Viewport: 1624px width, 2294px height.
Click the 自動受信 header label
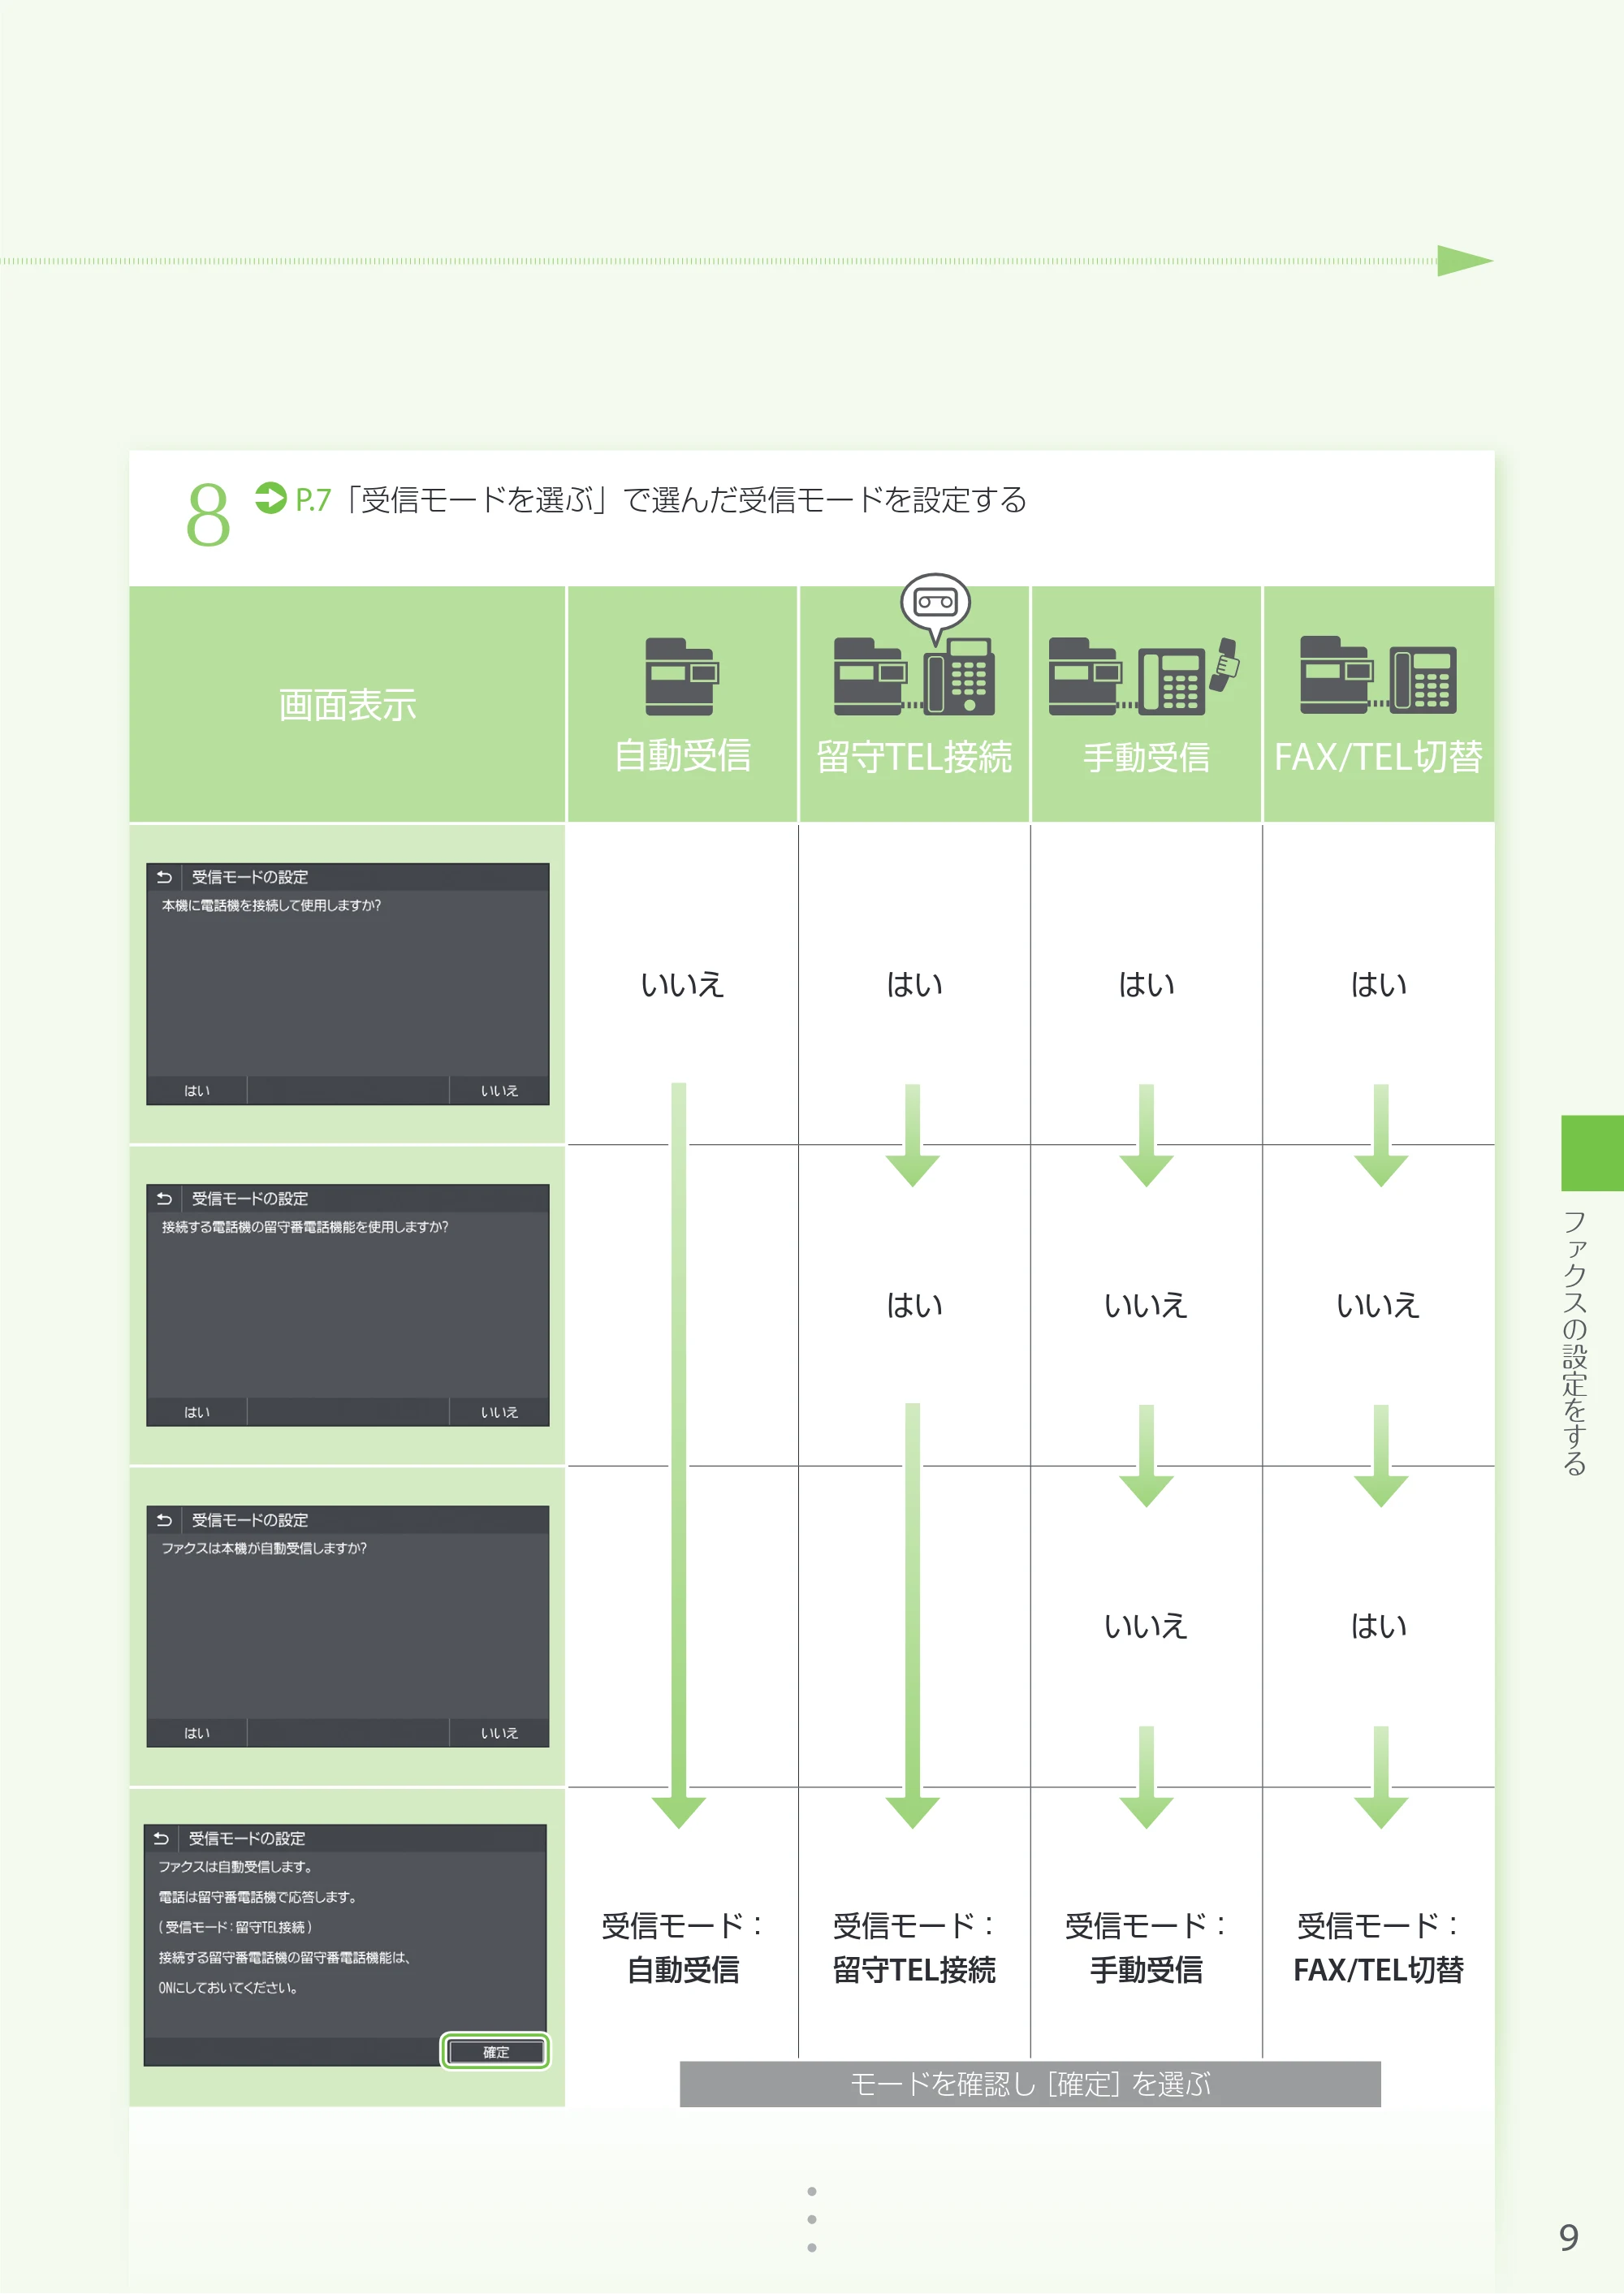point(682,755)
